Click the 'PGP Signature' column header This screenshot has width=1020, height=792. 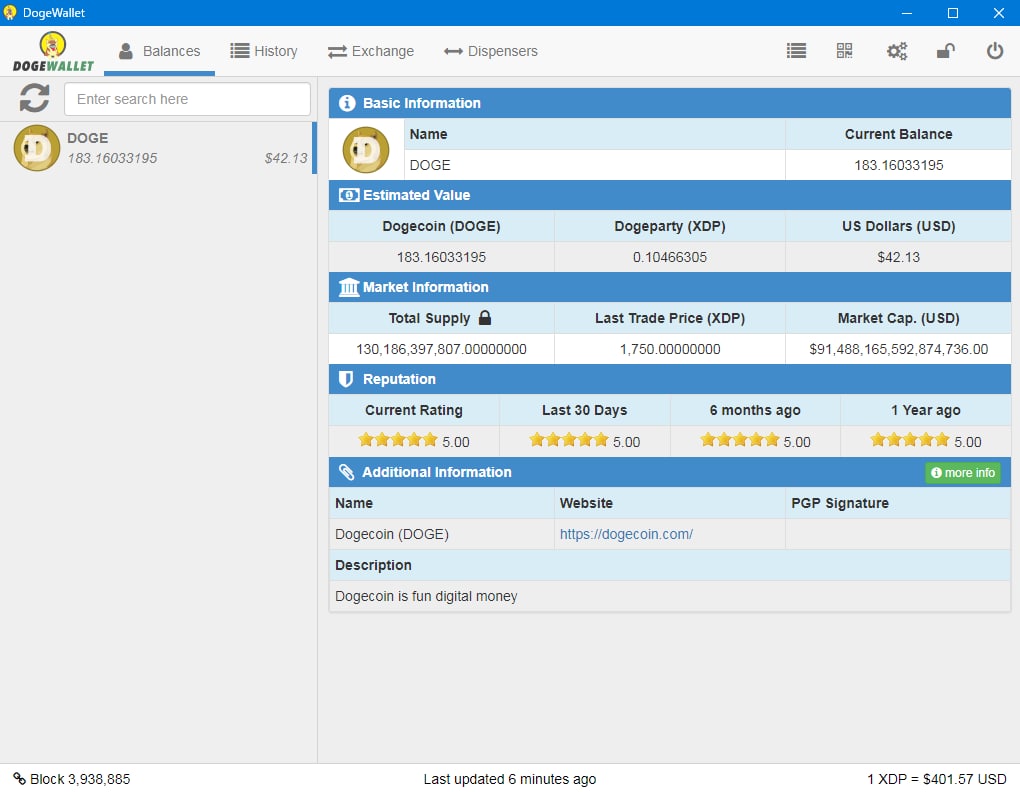tap(840, 503)
